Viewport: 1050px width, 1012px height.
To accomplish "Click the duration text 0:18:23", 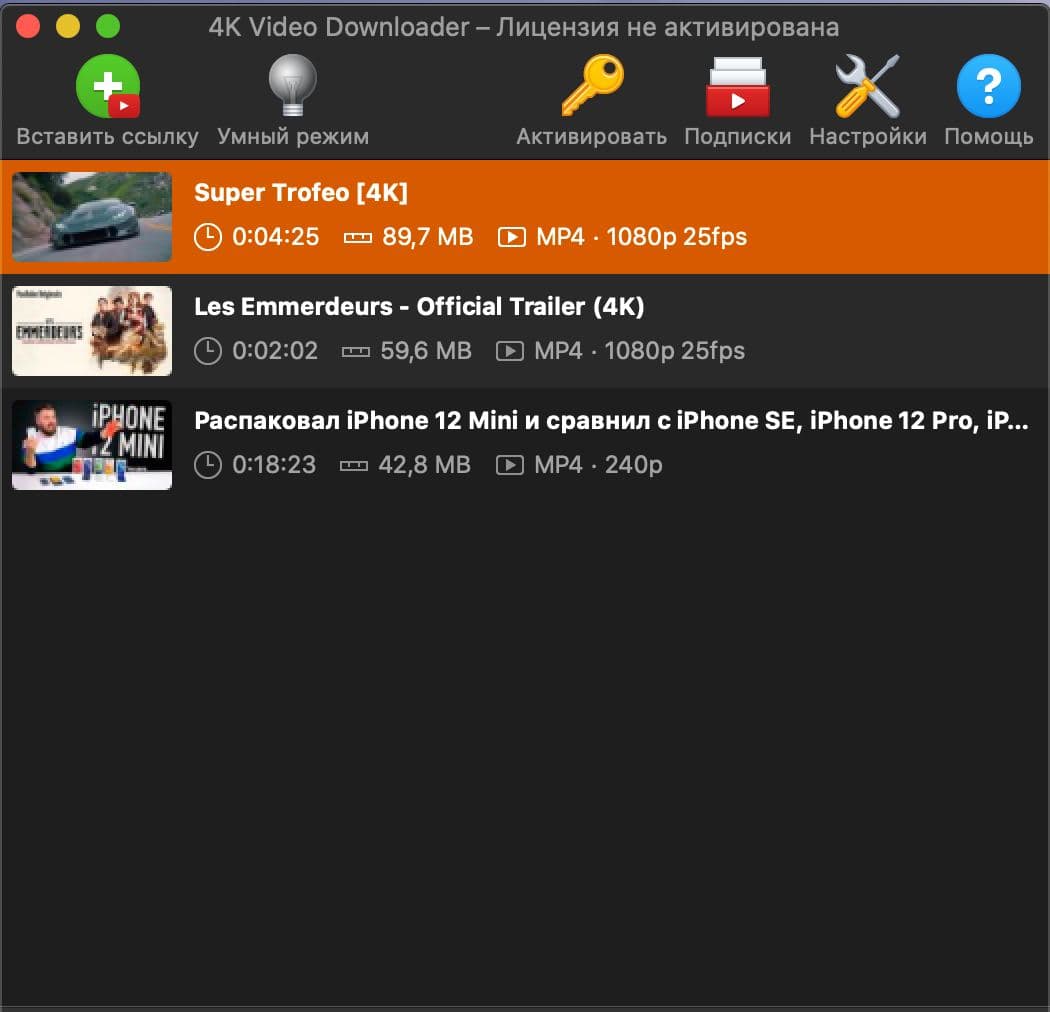I will (x=274, y=465).
